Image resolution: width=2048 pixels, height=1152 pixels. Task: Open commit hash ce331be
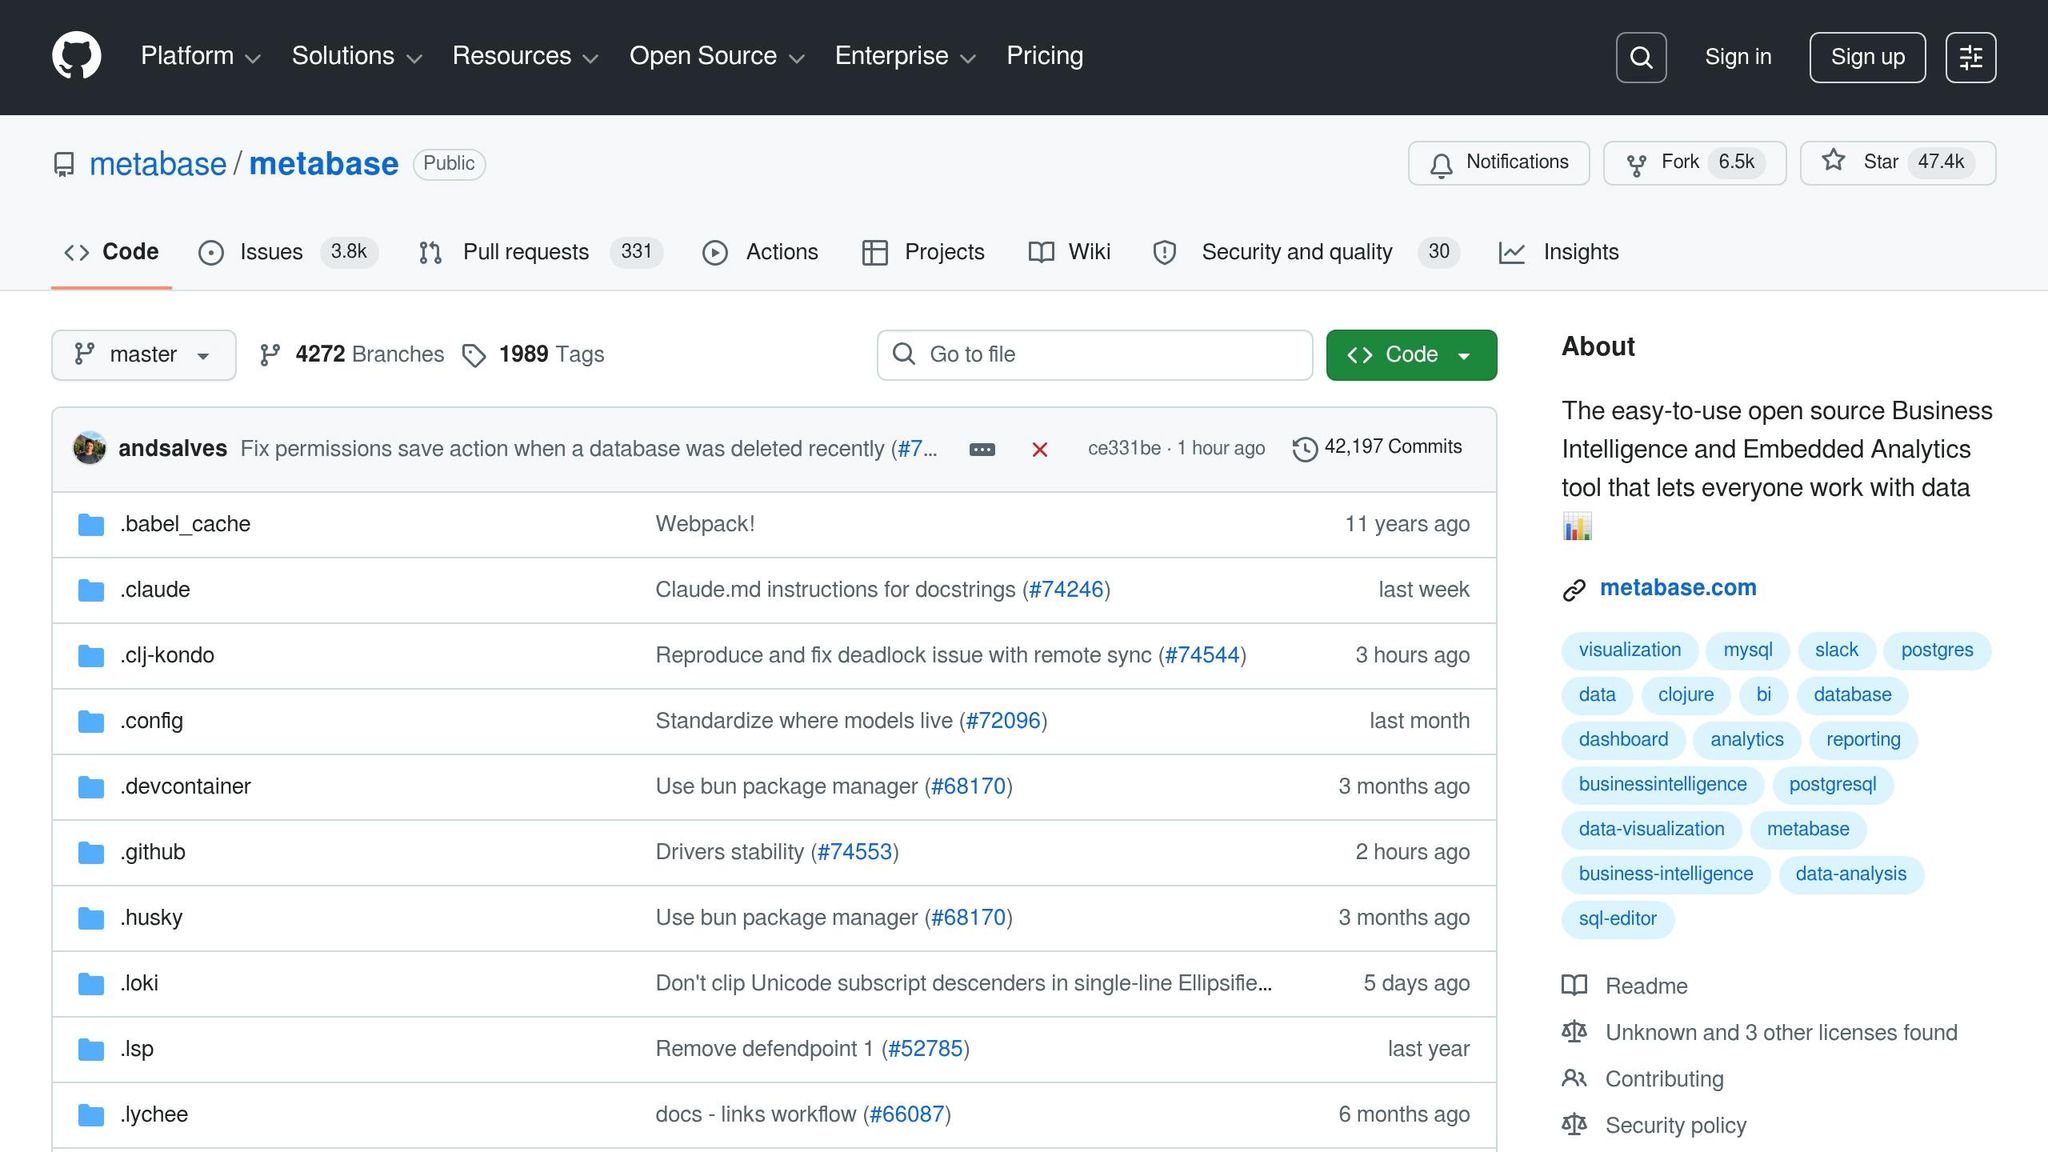tap(1124, 448)
